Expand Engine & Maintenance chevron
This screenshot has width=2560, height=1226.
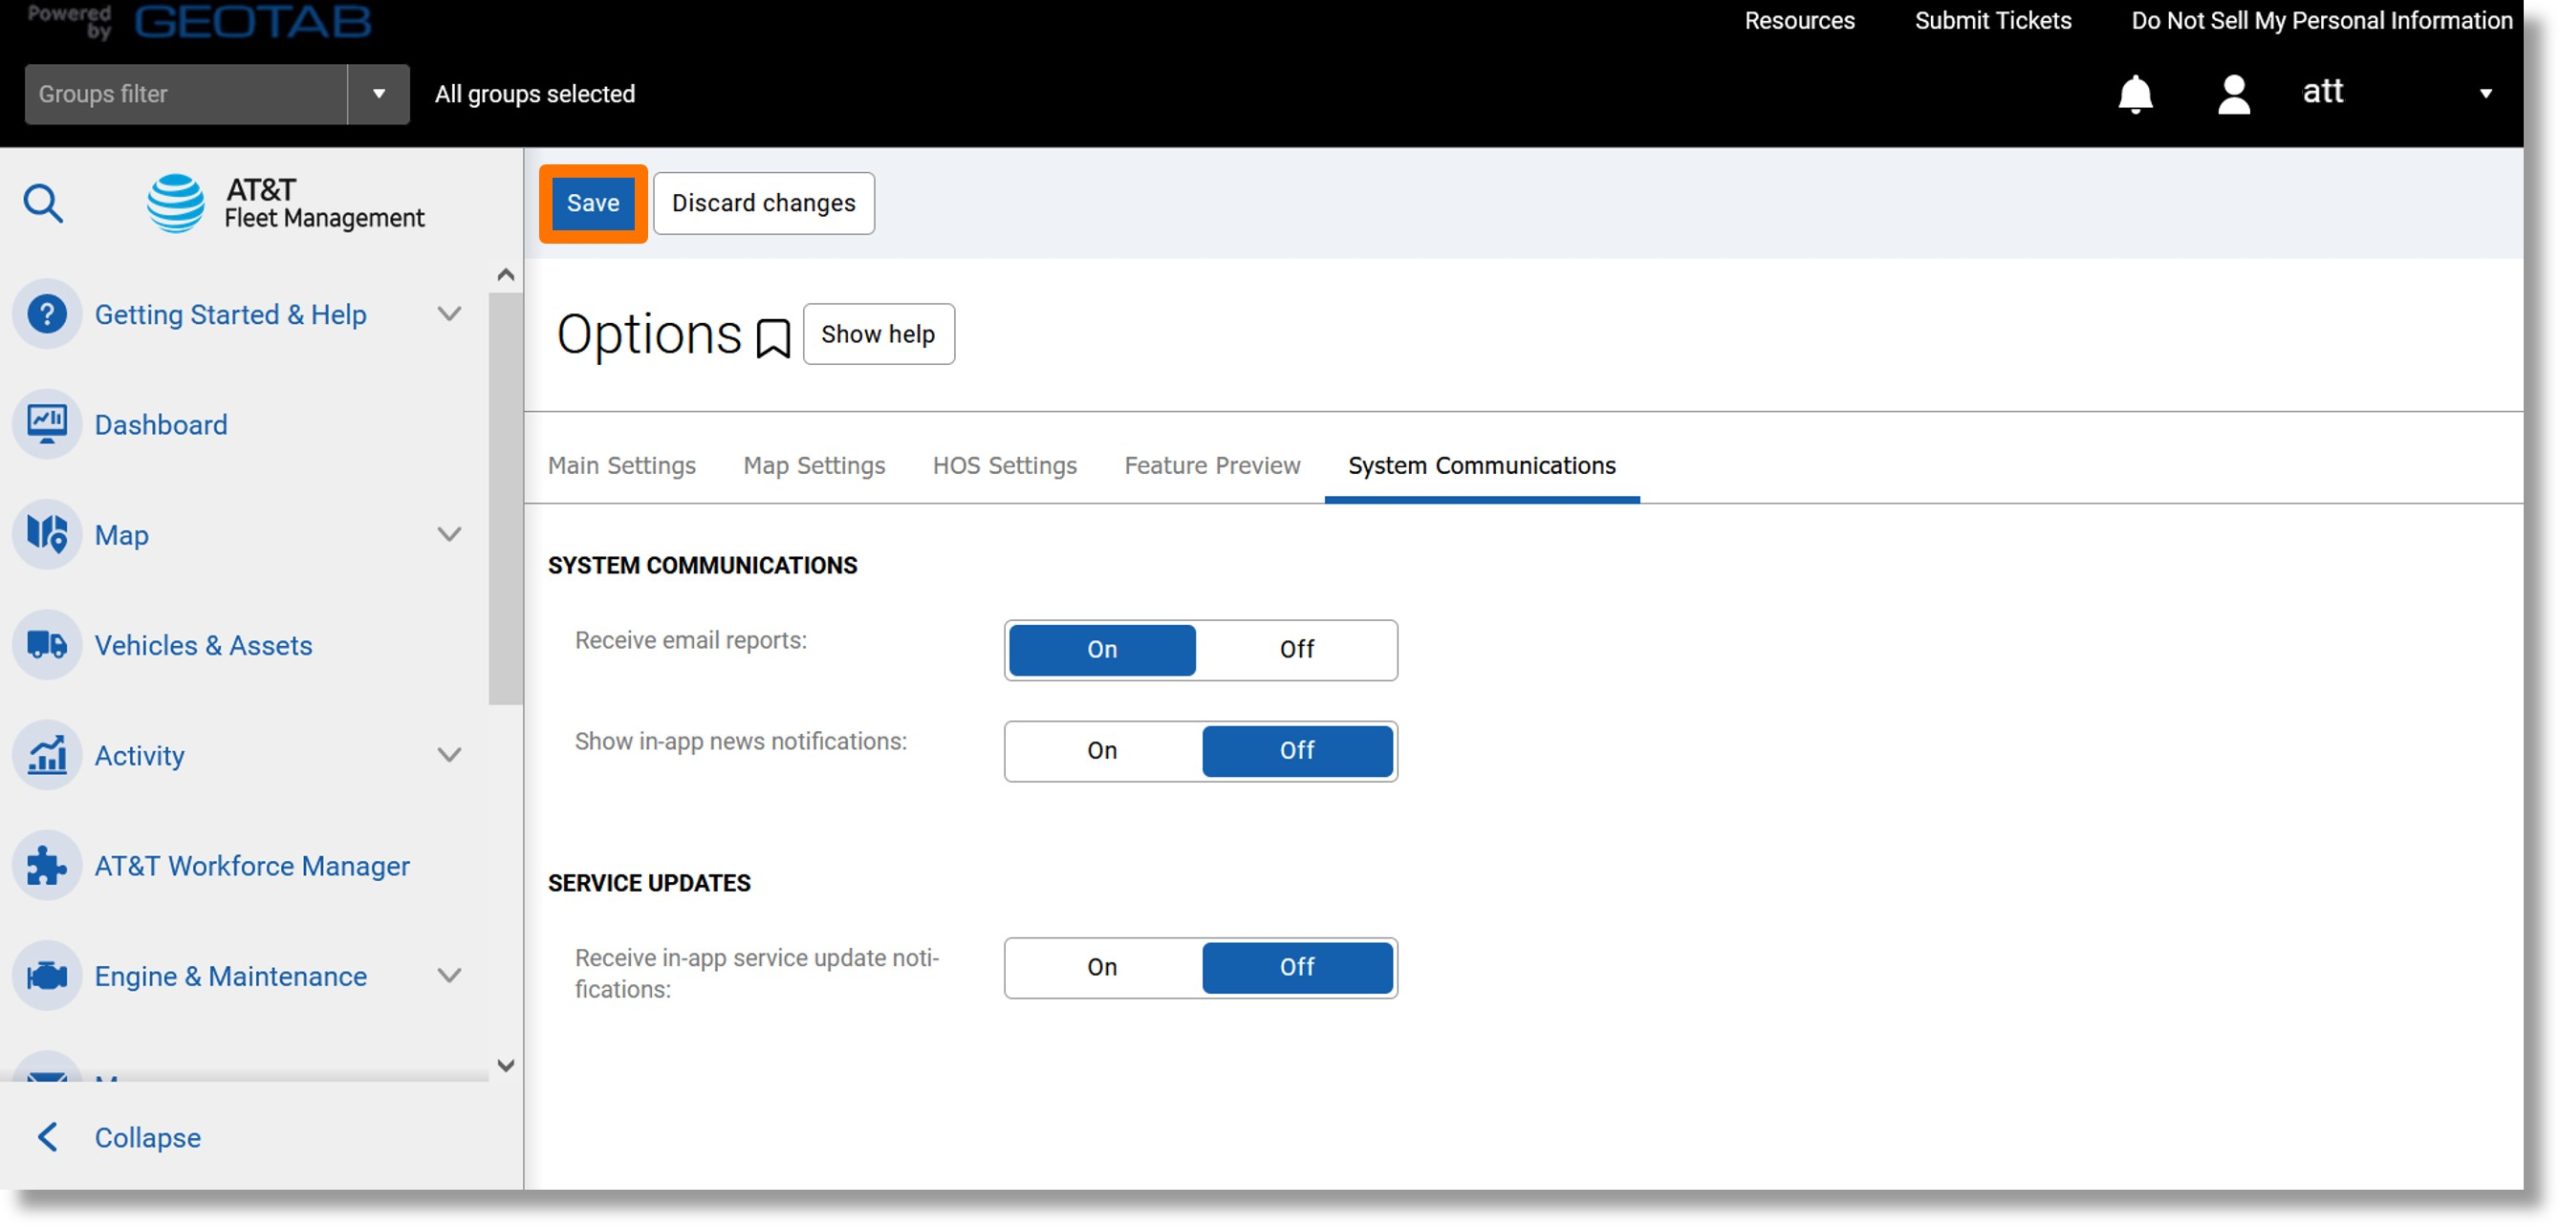click(x=450, y=975)
